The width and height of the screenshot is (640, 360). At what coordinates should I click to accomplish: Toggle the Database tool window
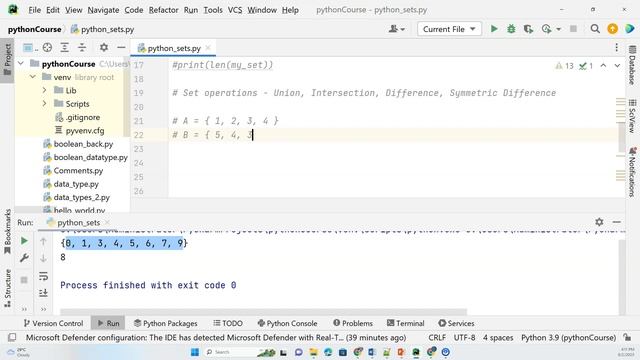(632, 65)
